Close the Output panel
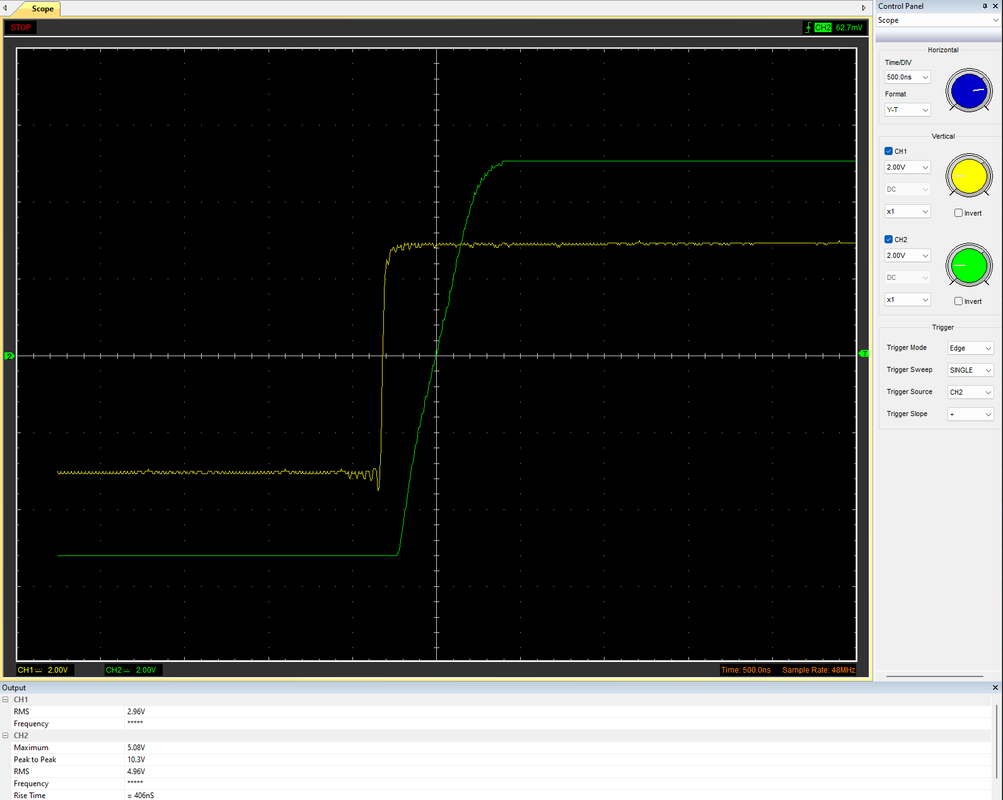Screen dimensions: 1003x800 [x=995, y=687]
